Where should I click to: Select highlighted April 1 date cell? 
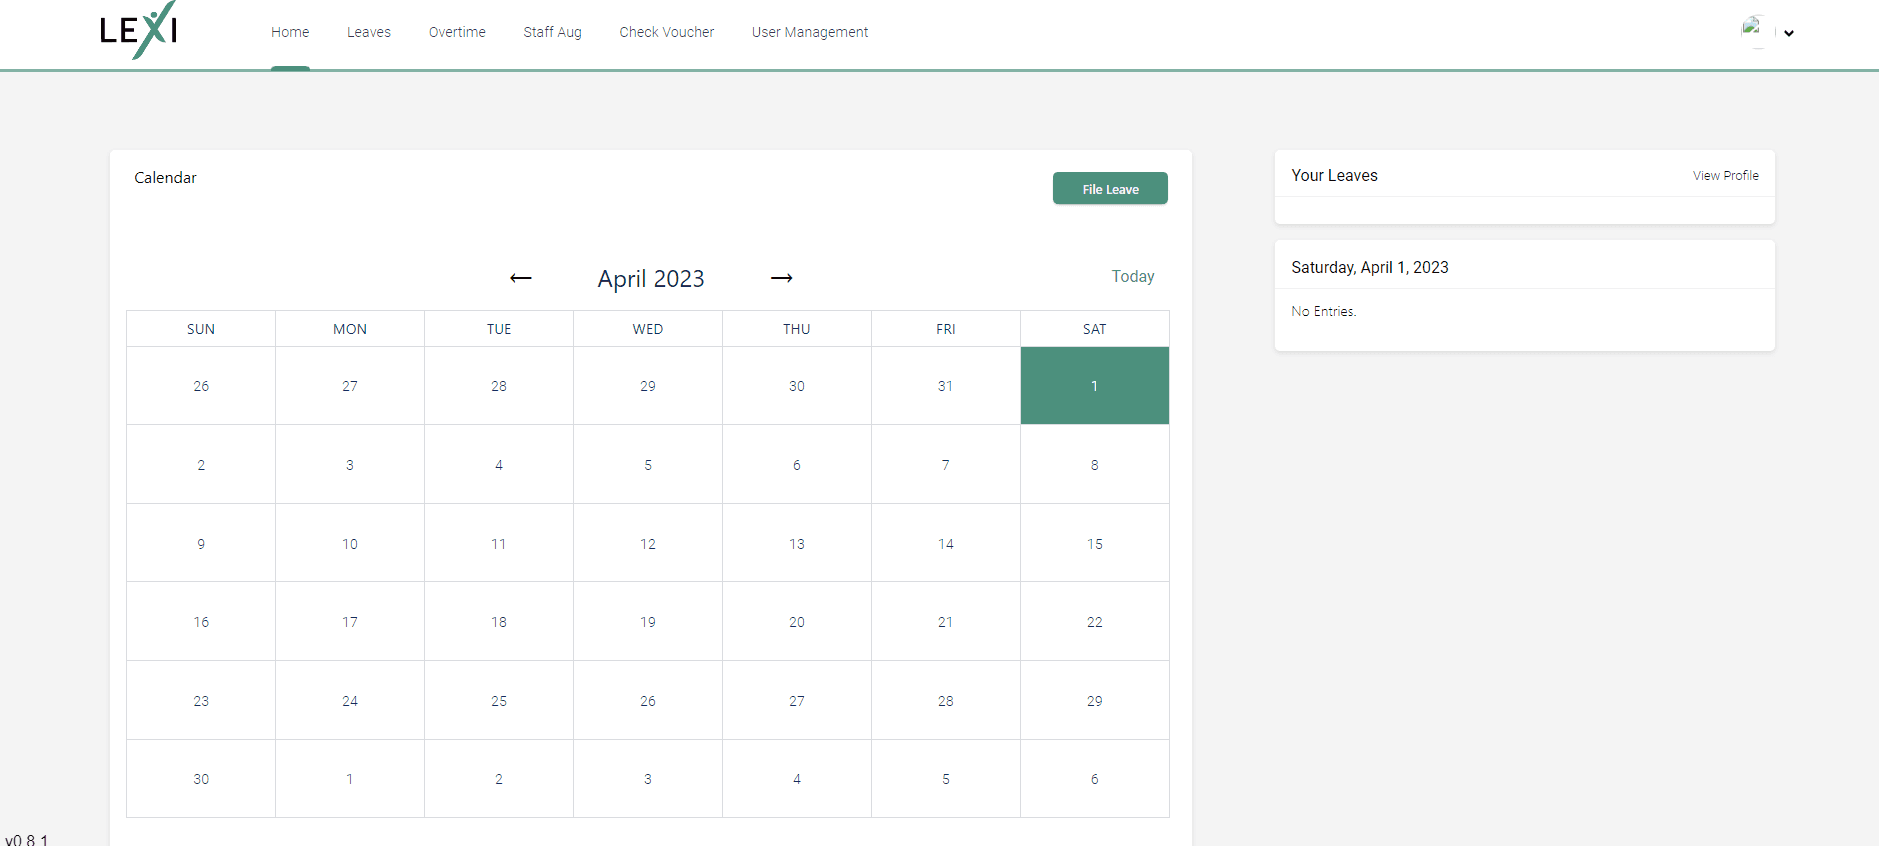[x=1095, y=386]
